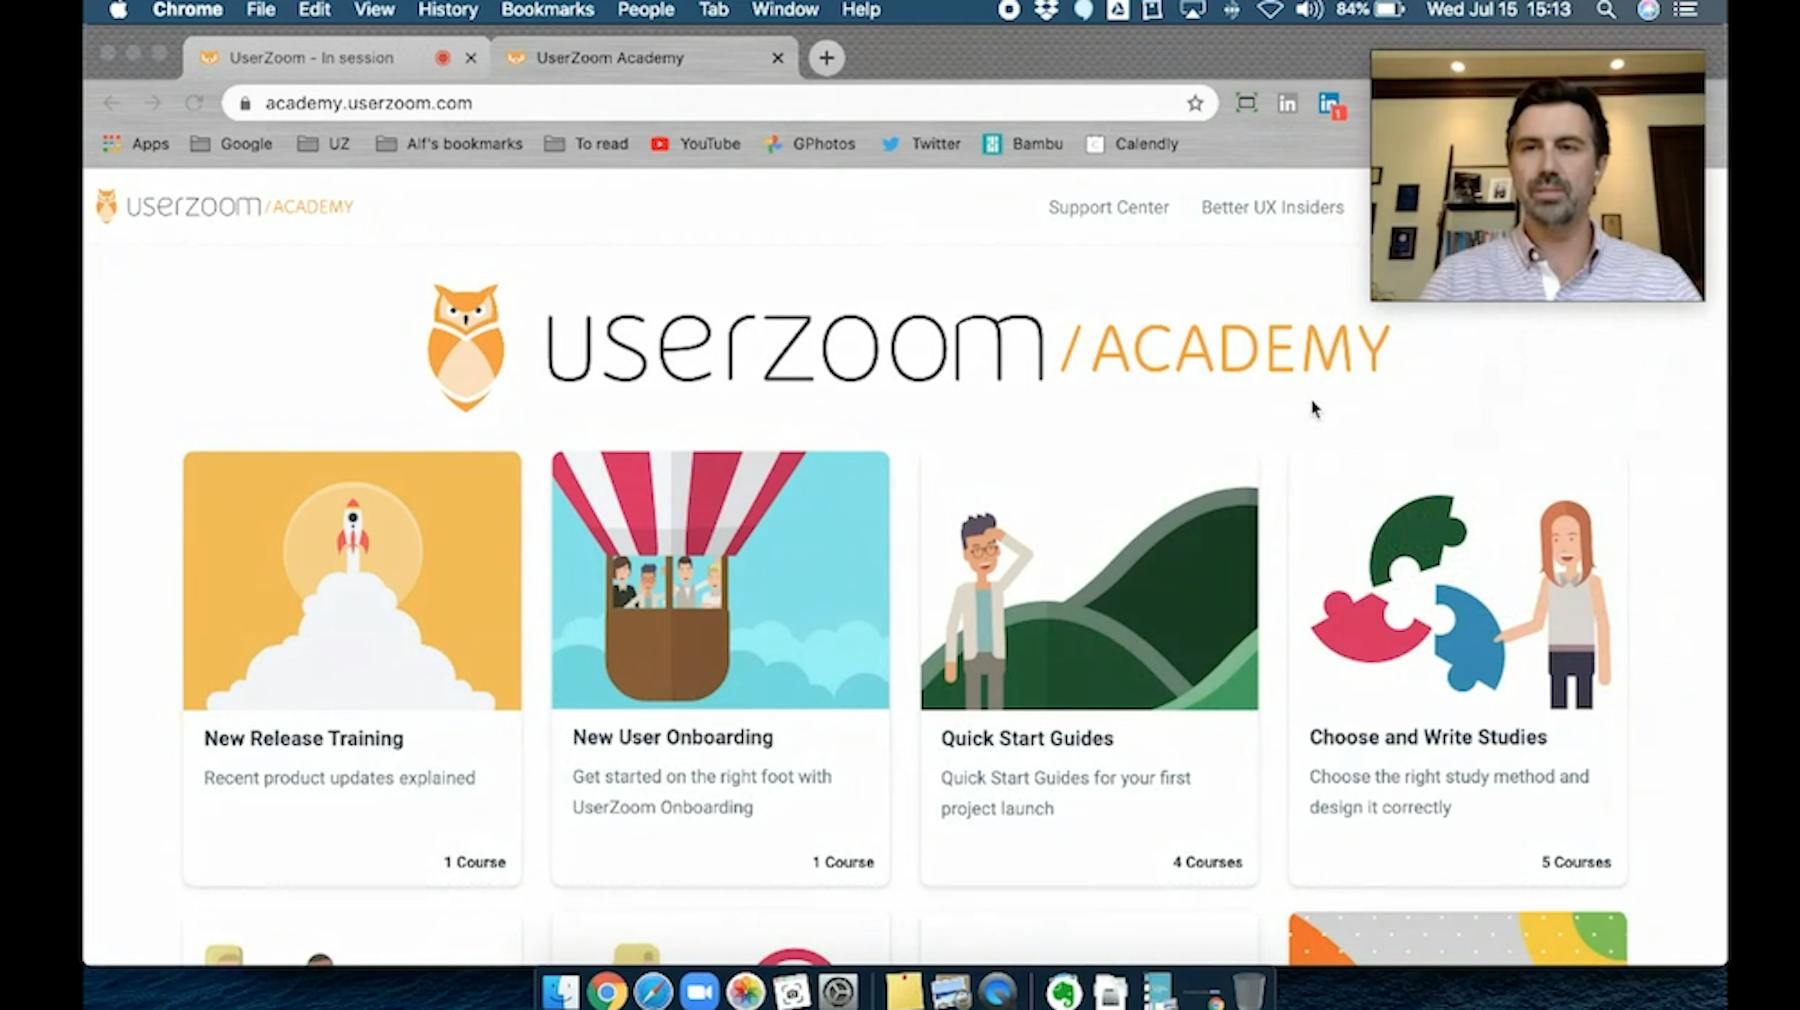Reload the page with the refresh icon
The height and width of the screenshot is (1010, 1800).
click(x=194, y=103)
